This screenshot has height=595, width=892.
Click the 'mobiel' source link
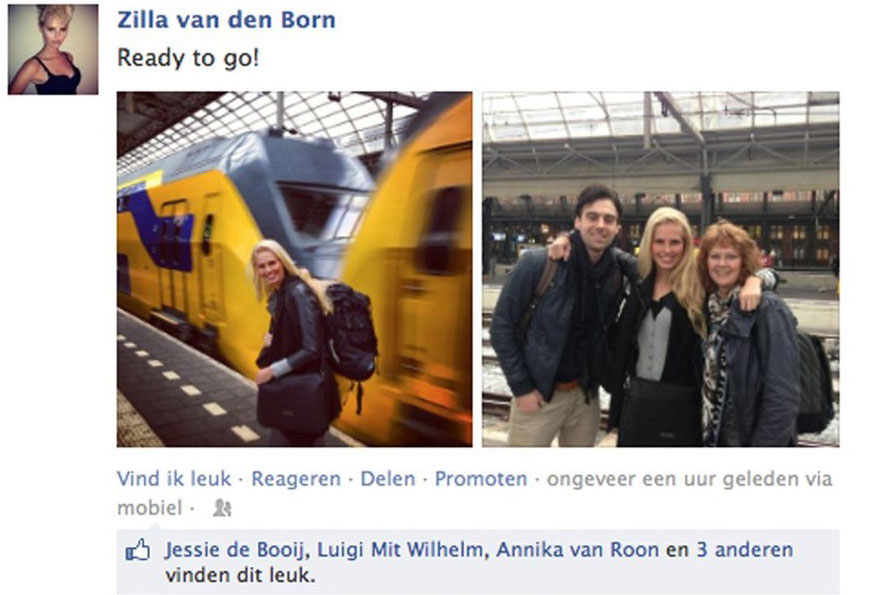pyautogui.click(x=150, y=507)
